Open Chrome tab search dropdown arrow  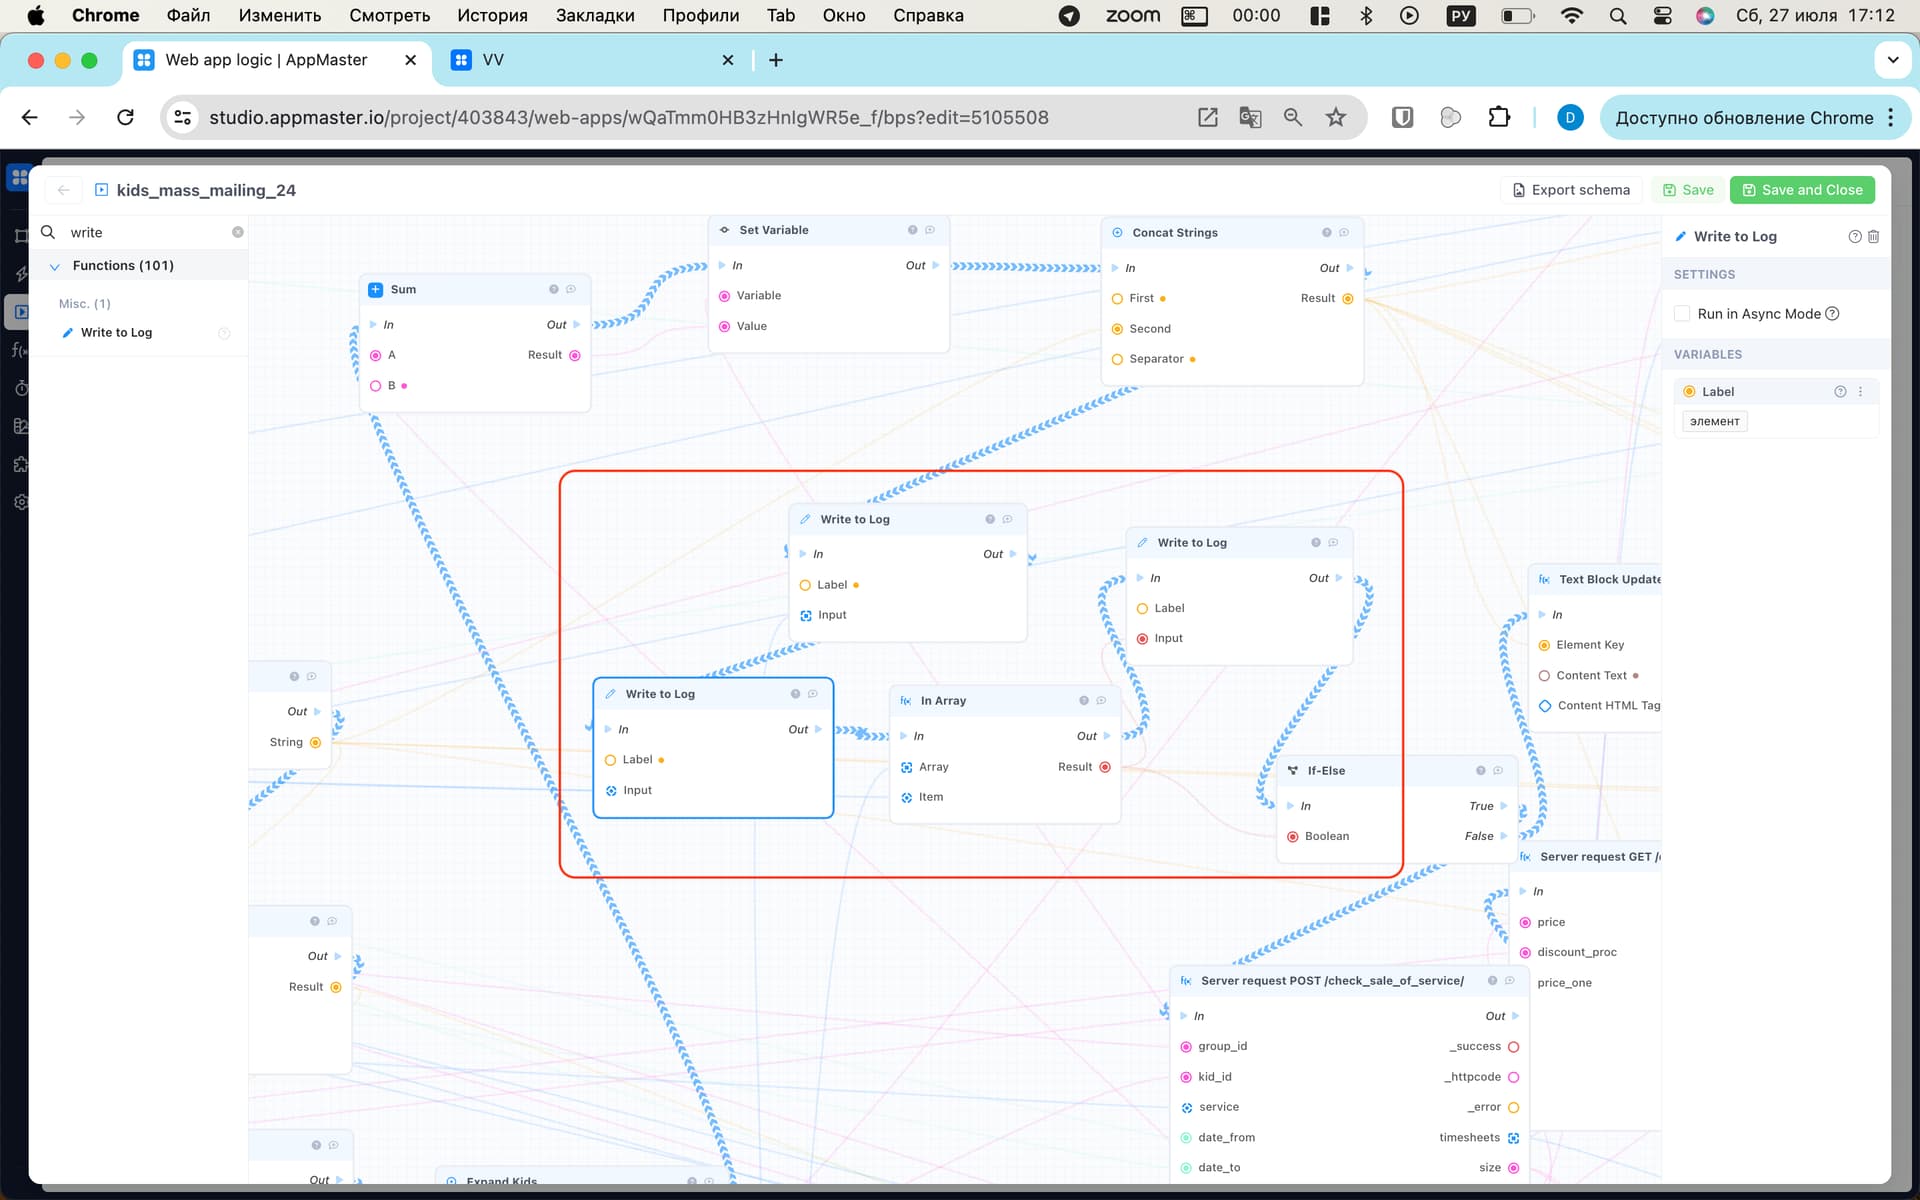click(x=1892, y=60)
